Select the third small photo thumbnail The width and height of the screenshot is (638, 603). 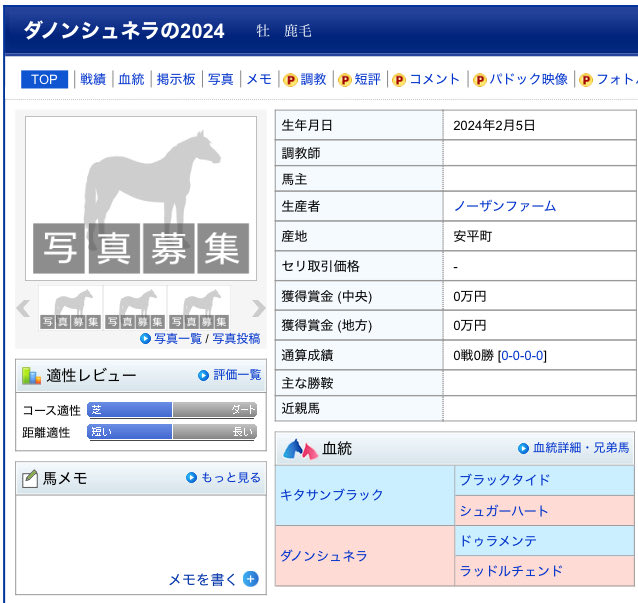tap(199, 308)
